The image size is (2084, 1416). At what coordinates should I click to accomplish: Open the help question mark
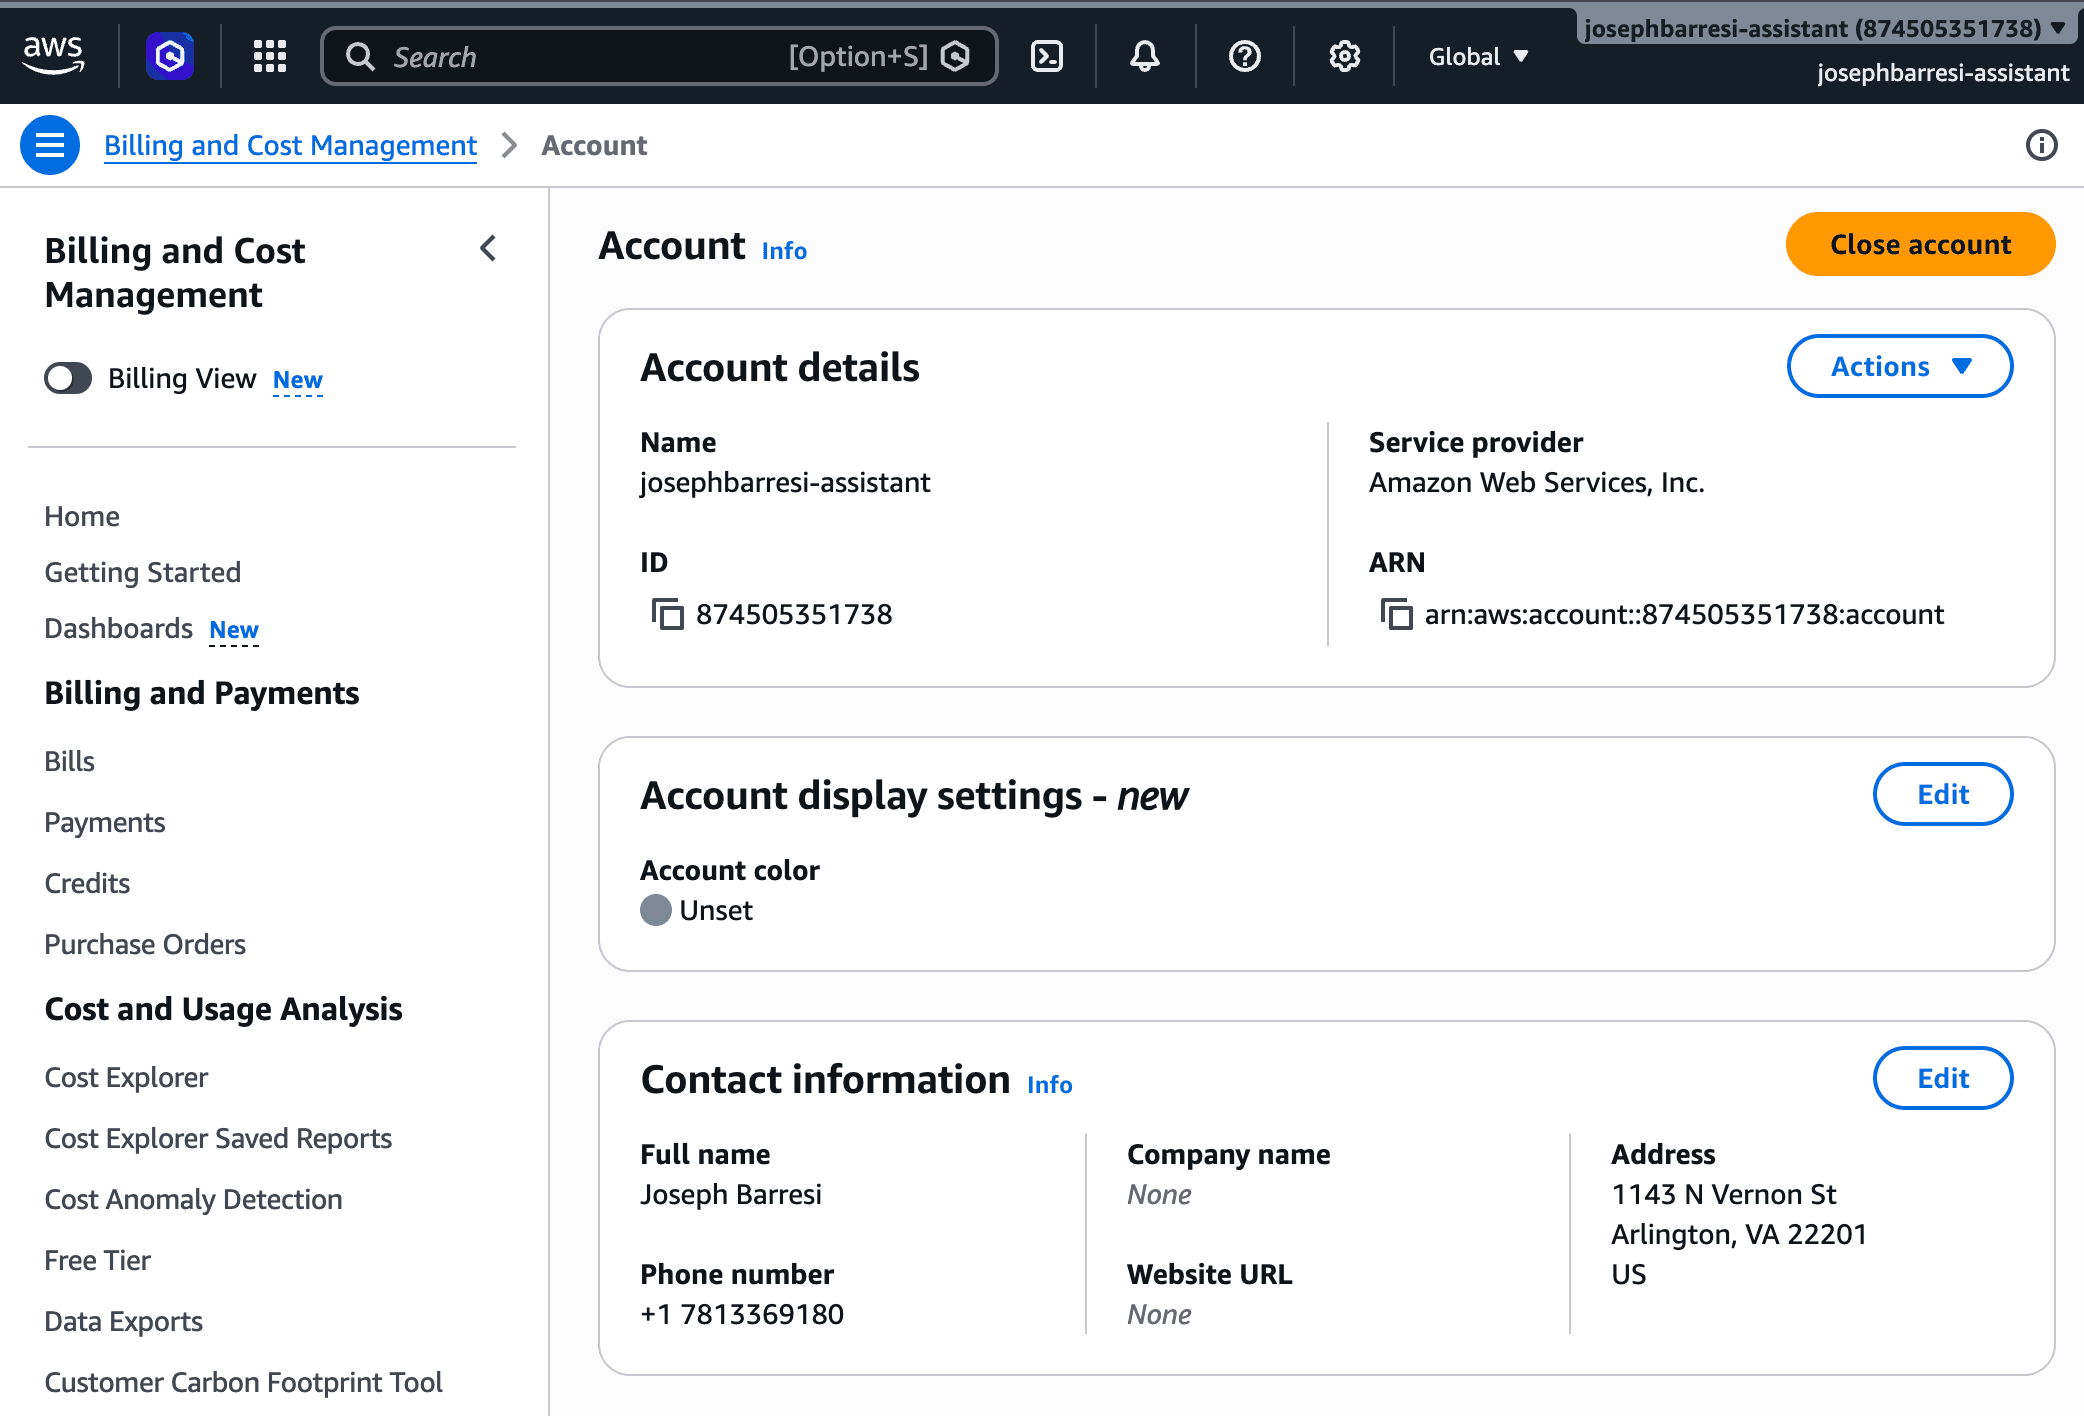[x=1245, y=56]
